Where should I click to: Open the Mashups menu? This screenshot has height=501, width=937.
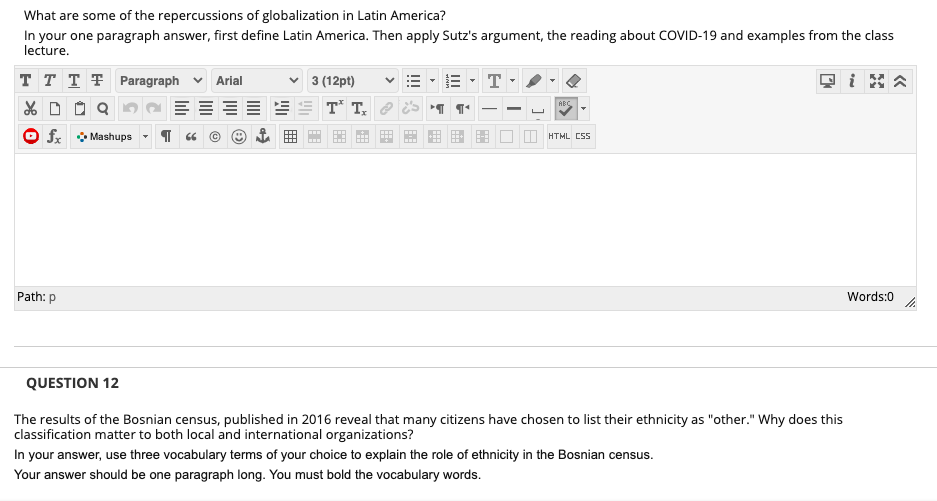105,136
